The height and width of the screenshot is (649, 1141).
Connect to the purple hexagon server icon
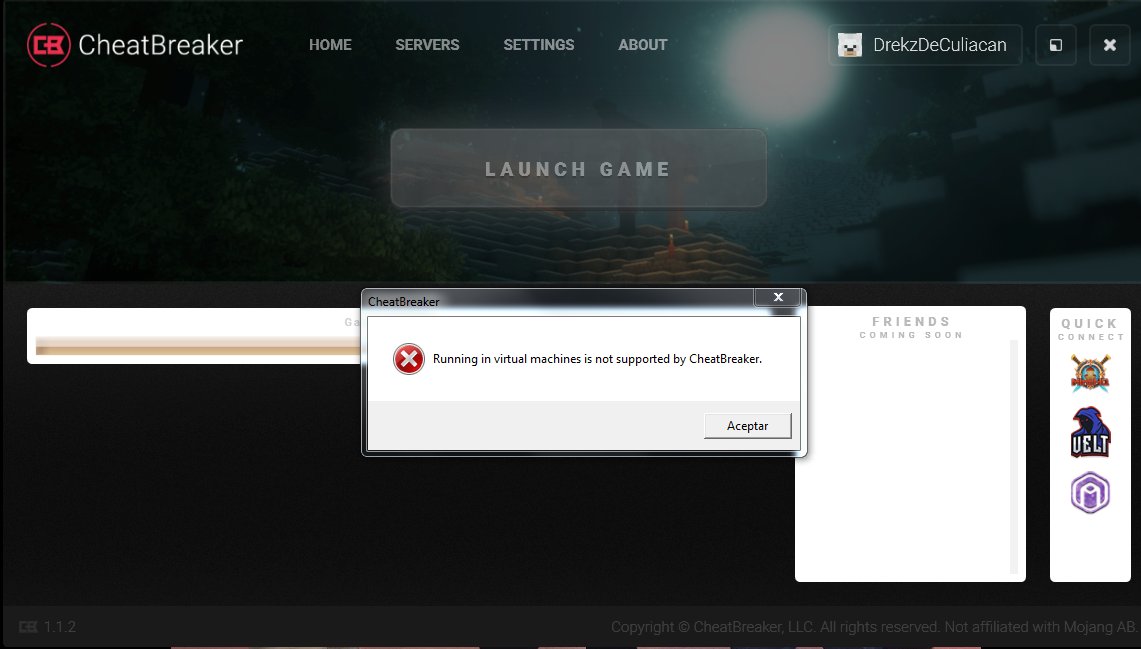(x=1090, y=493)
